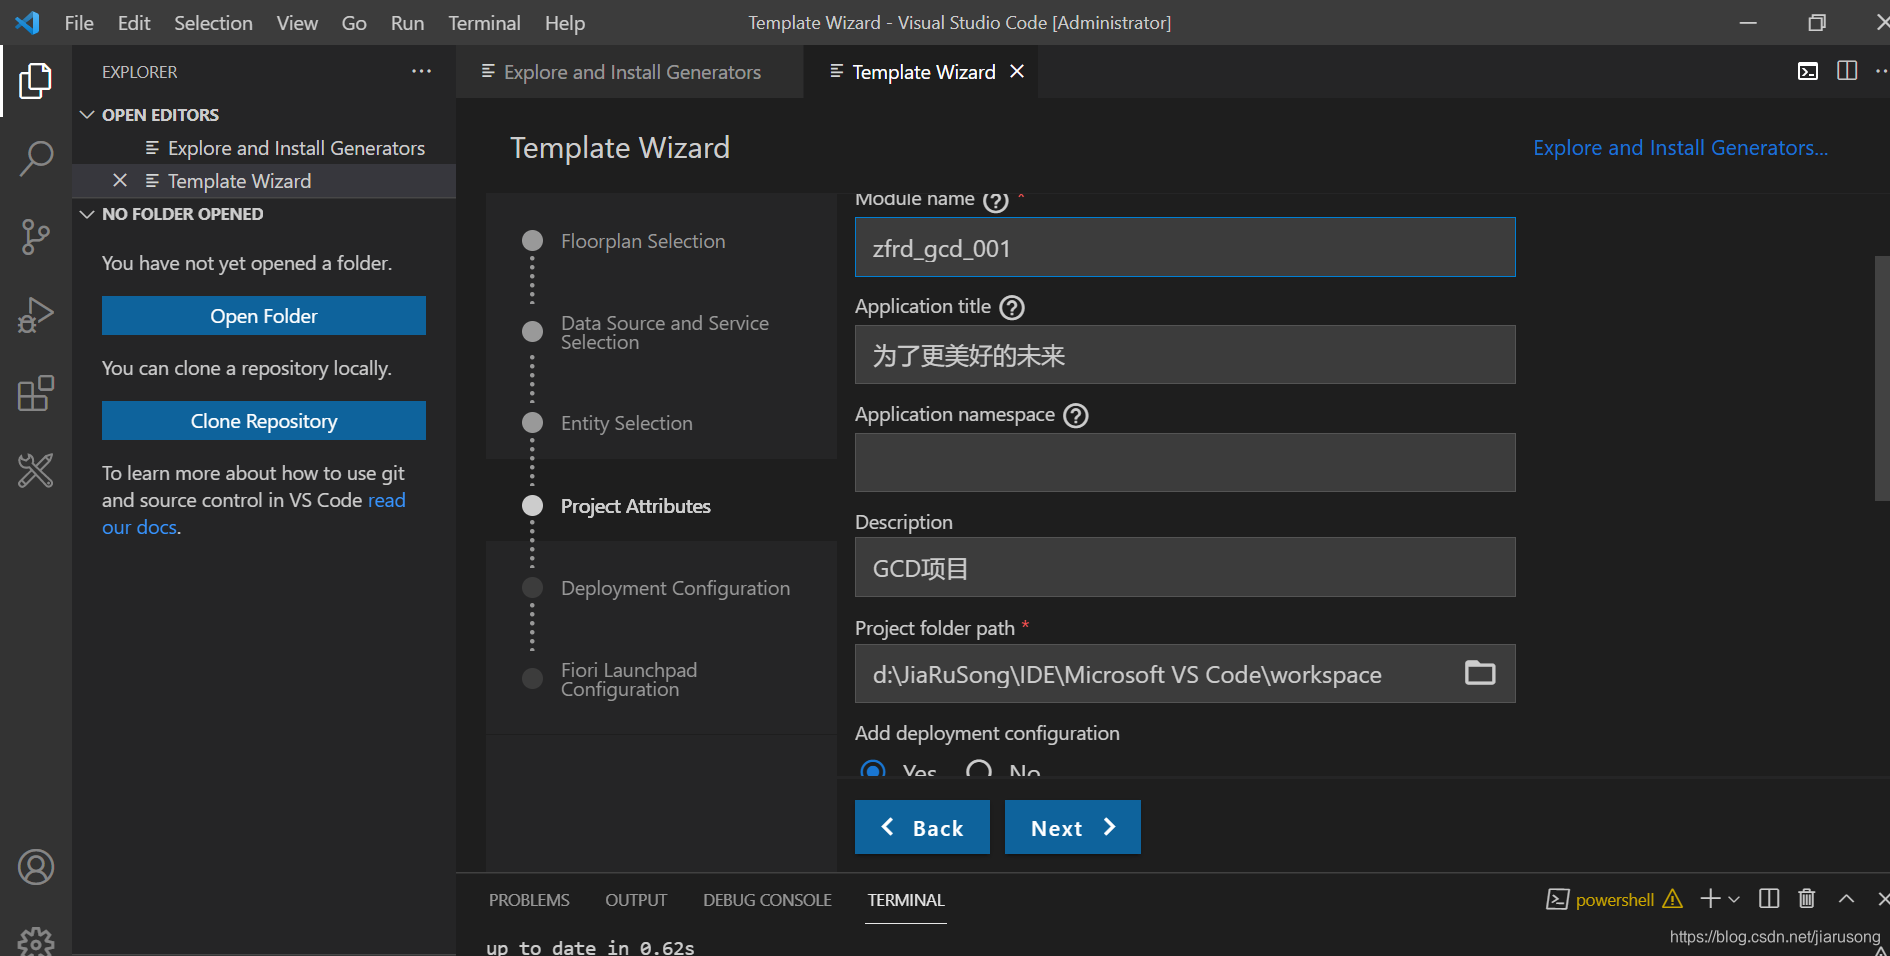Open the Terminal menu
This screenshot has height=956, width=1890.
484,22
